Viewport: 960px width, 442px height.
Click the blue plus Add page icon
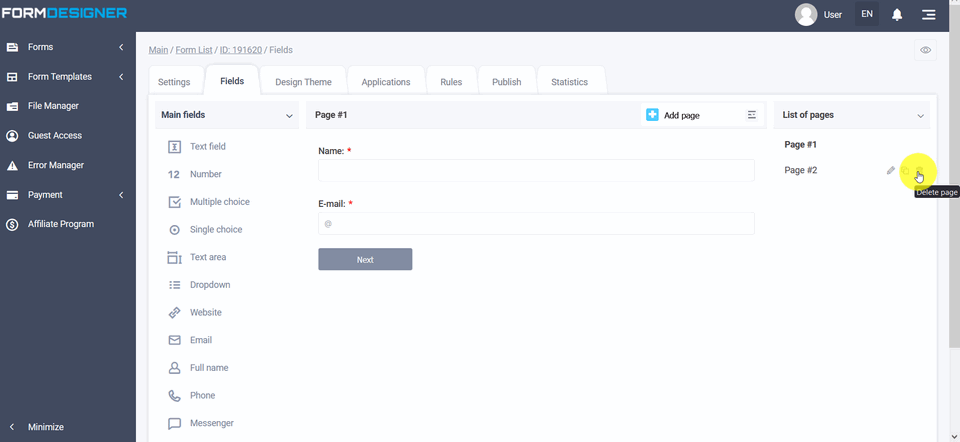(652, 115)
